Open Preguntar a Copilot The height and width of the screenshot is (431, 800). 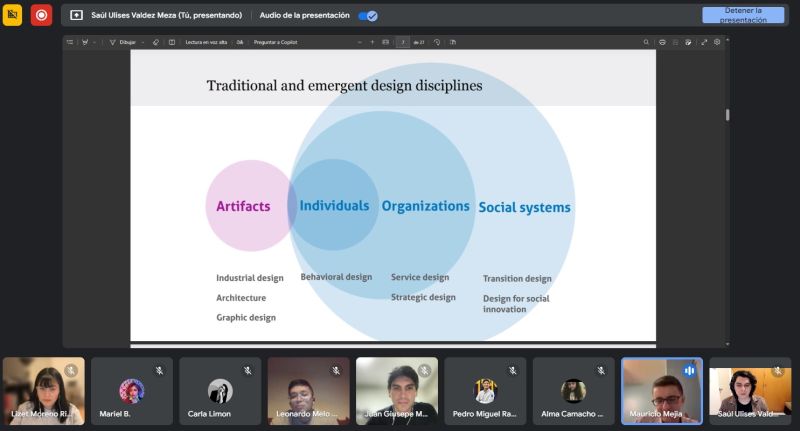click(x=276, y=42)
